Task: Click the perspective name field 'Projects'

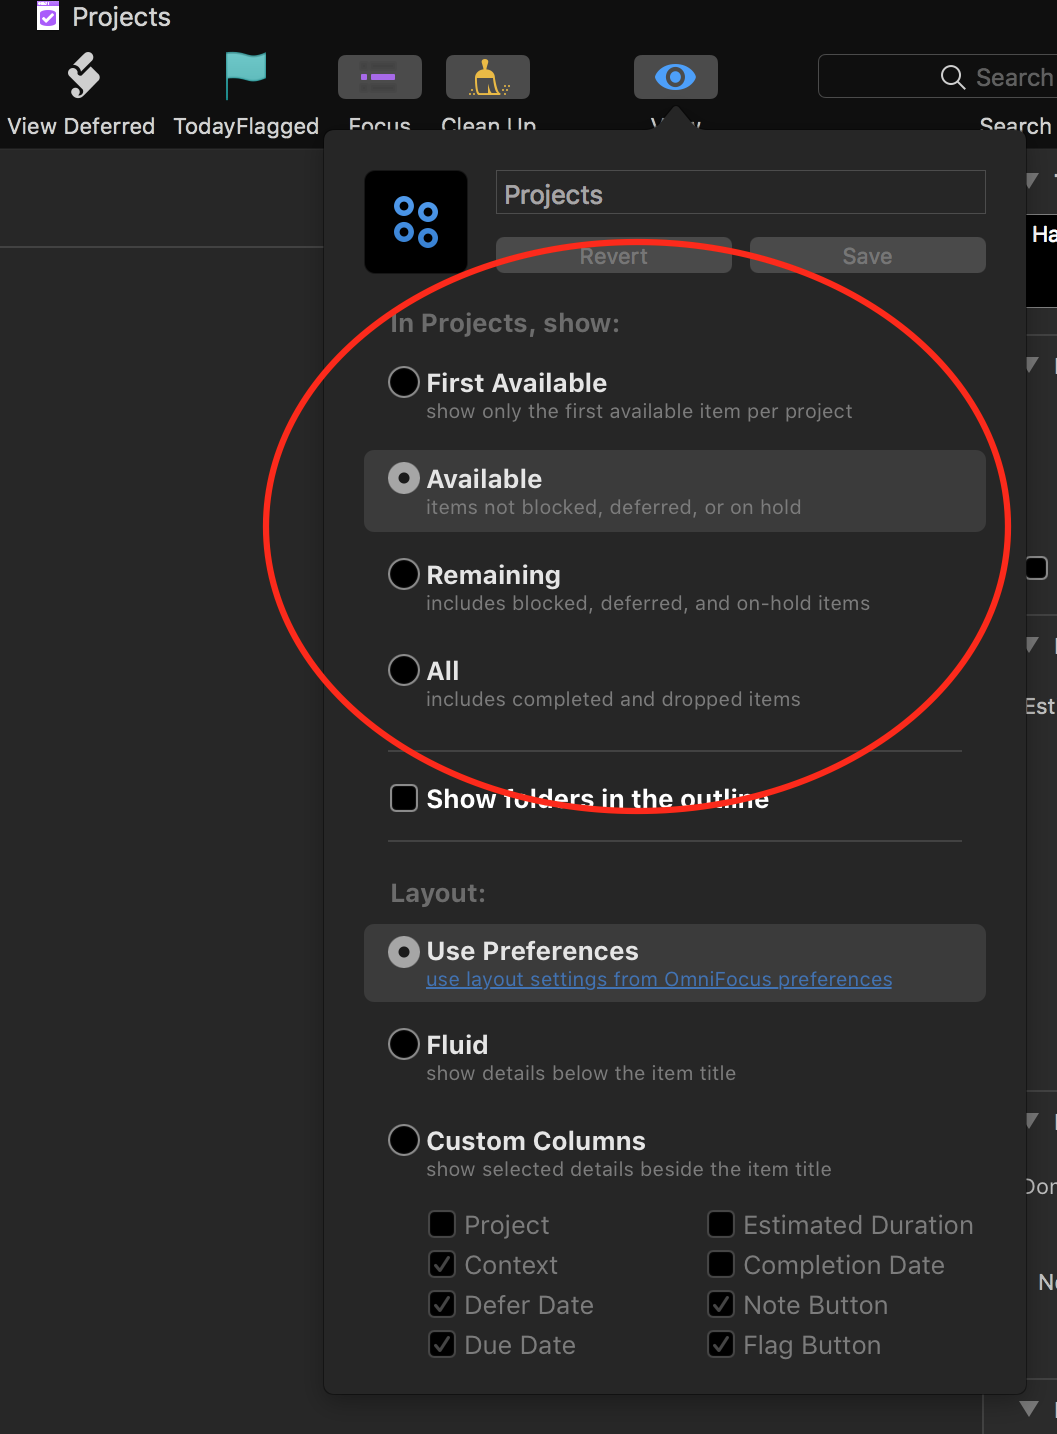Action: click(x=741, y=192)
